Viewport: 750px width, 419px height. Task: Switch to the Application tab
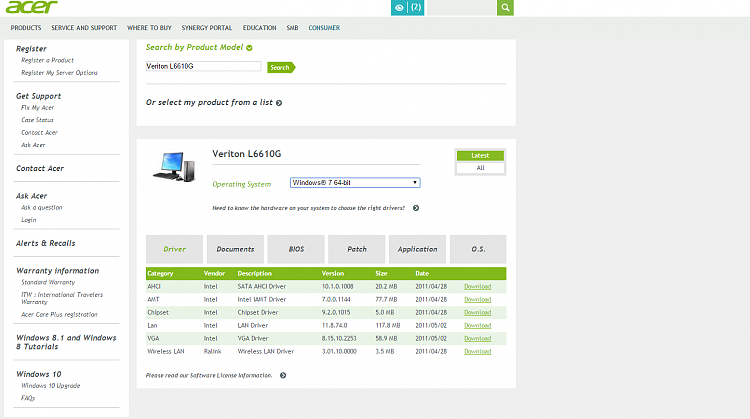point(418,249)
